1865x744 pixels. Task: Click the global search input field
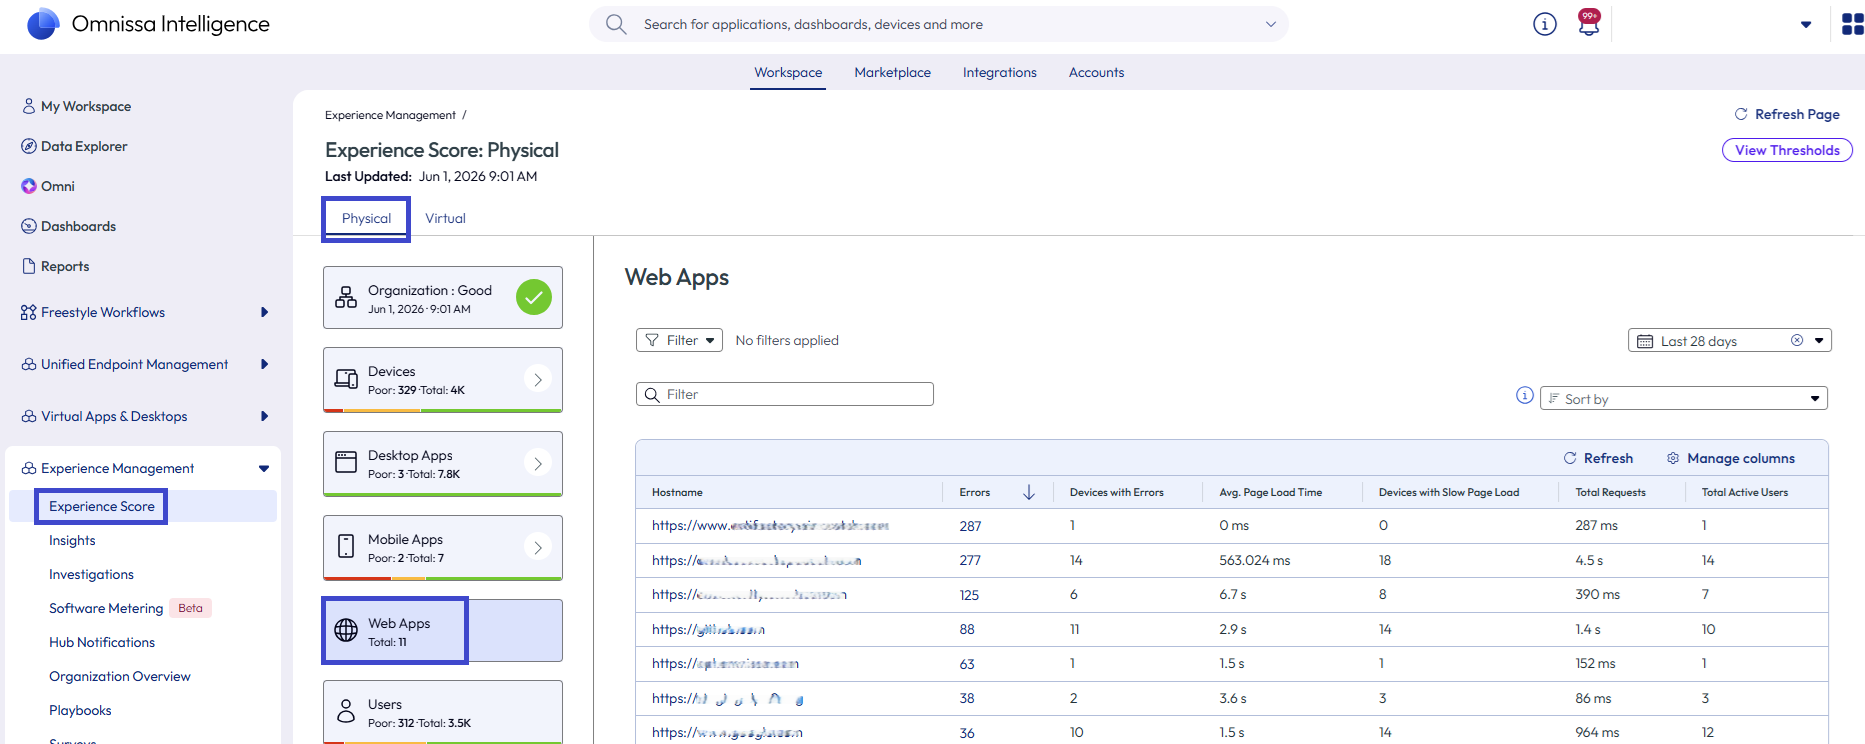click(x=940, y=24)
